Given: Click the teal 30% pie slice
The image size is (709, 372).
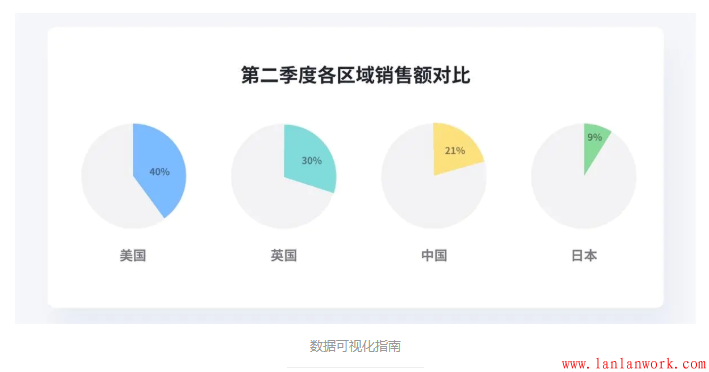Looking at the screenshot, I should [310, 158].
